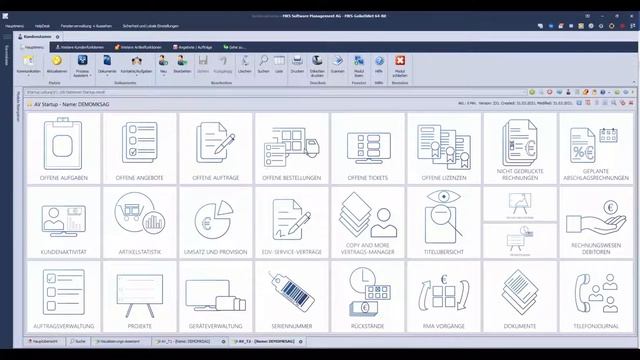Select the Suche bottom tab
Viewport: 640px width, 360px height.
click(78, 341)
